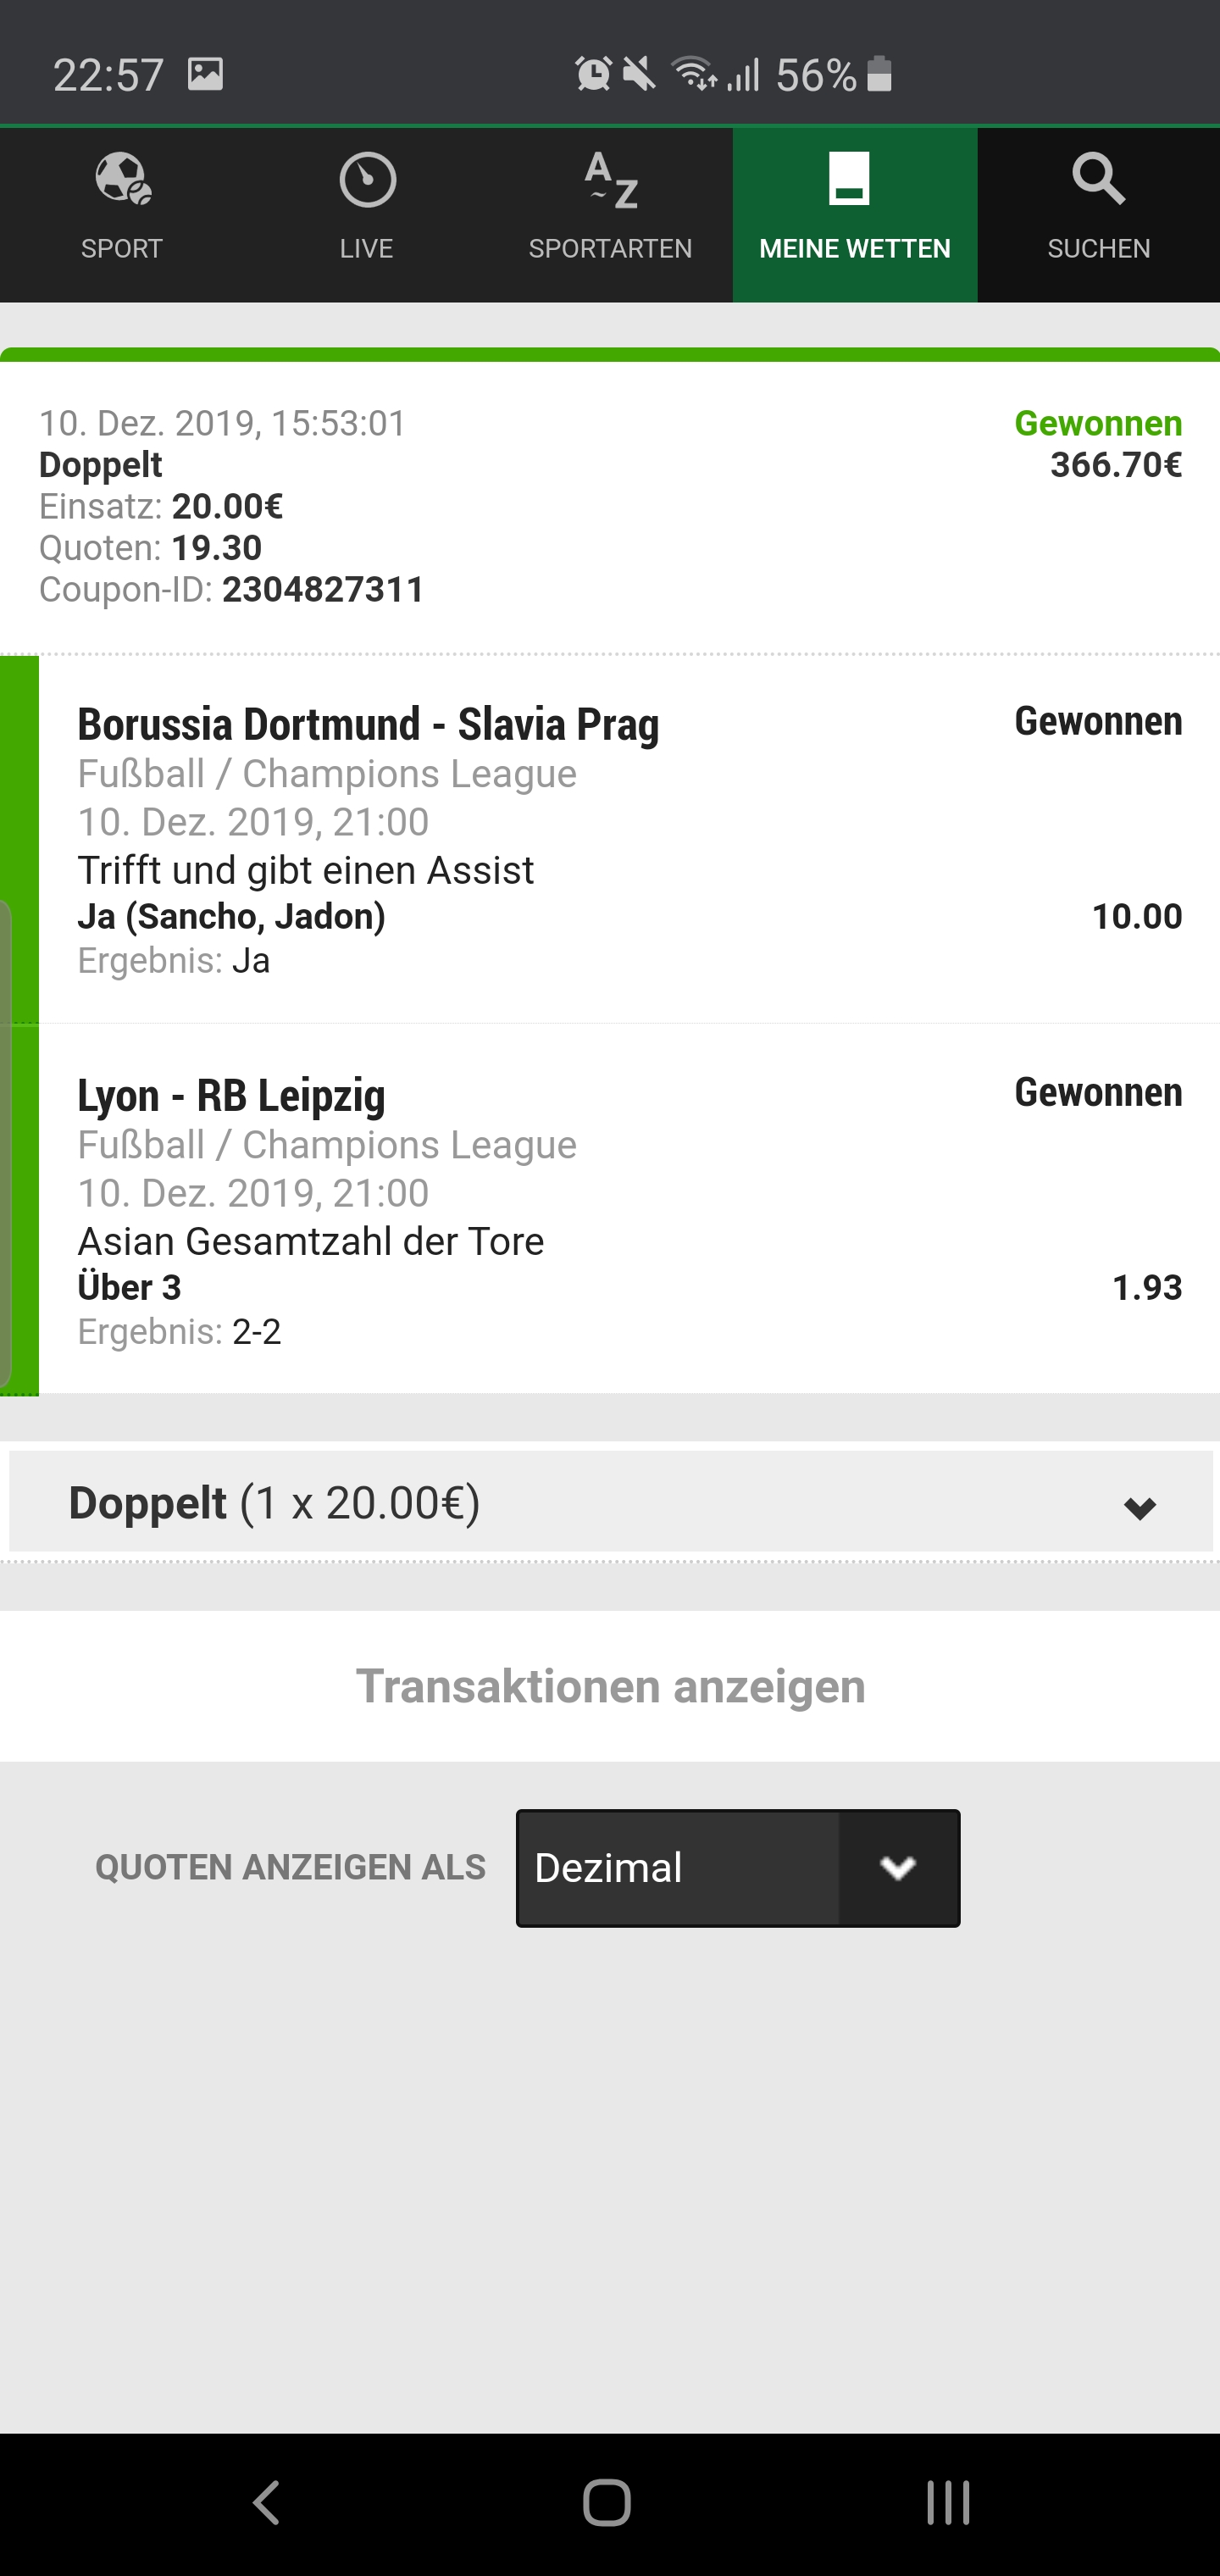This screenshot has height=2576, width=1220.
Task: Tap the 366.70€ winnings amount
Action: coord(1115,465)
